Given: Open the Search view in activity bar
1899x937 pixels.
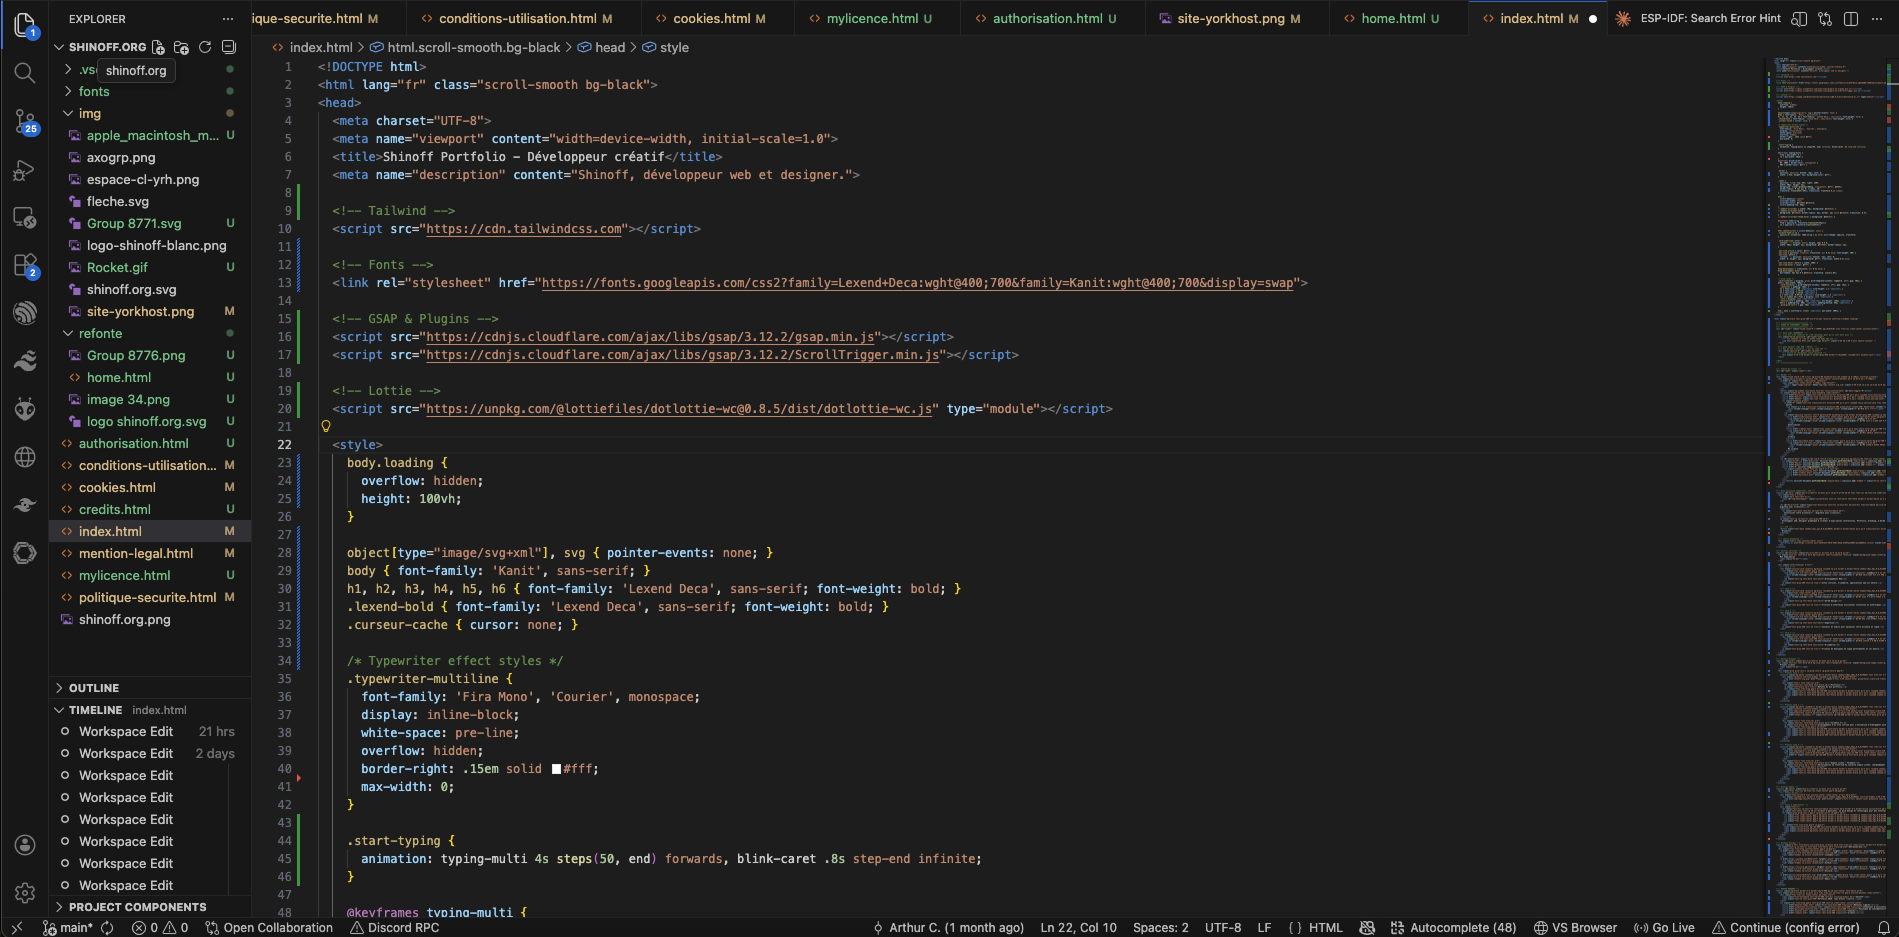Looking at the screenshot, I should (x=24, y=73).
